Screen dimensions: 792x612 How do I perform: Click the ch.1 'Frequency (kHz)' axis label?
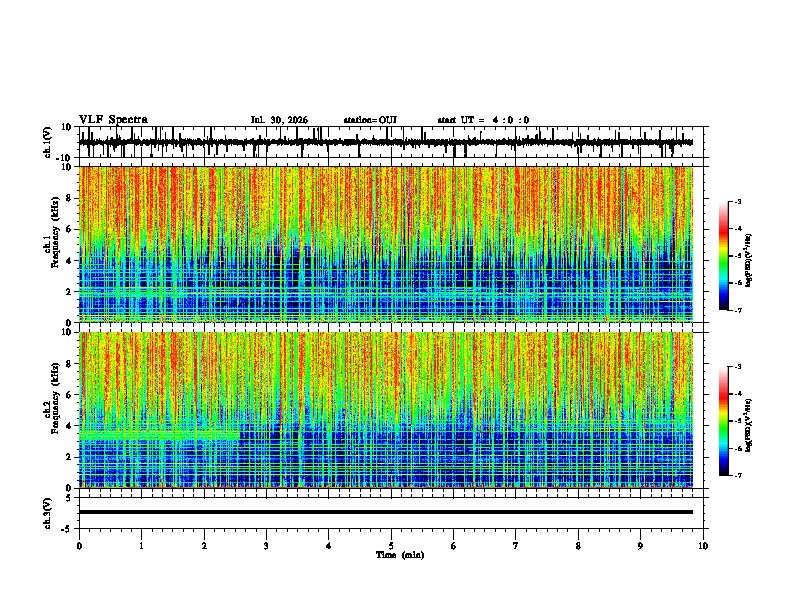[55, 233]
